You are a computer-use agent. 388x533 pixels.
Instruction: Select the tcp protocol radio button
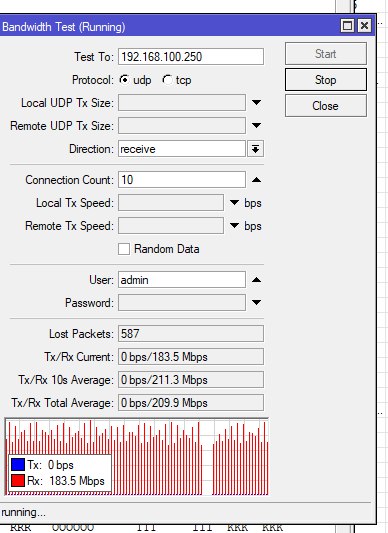[167, 80]
